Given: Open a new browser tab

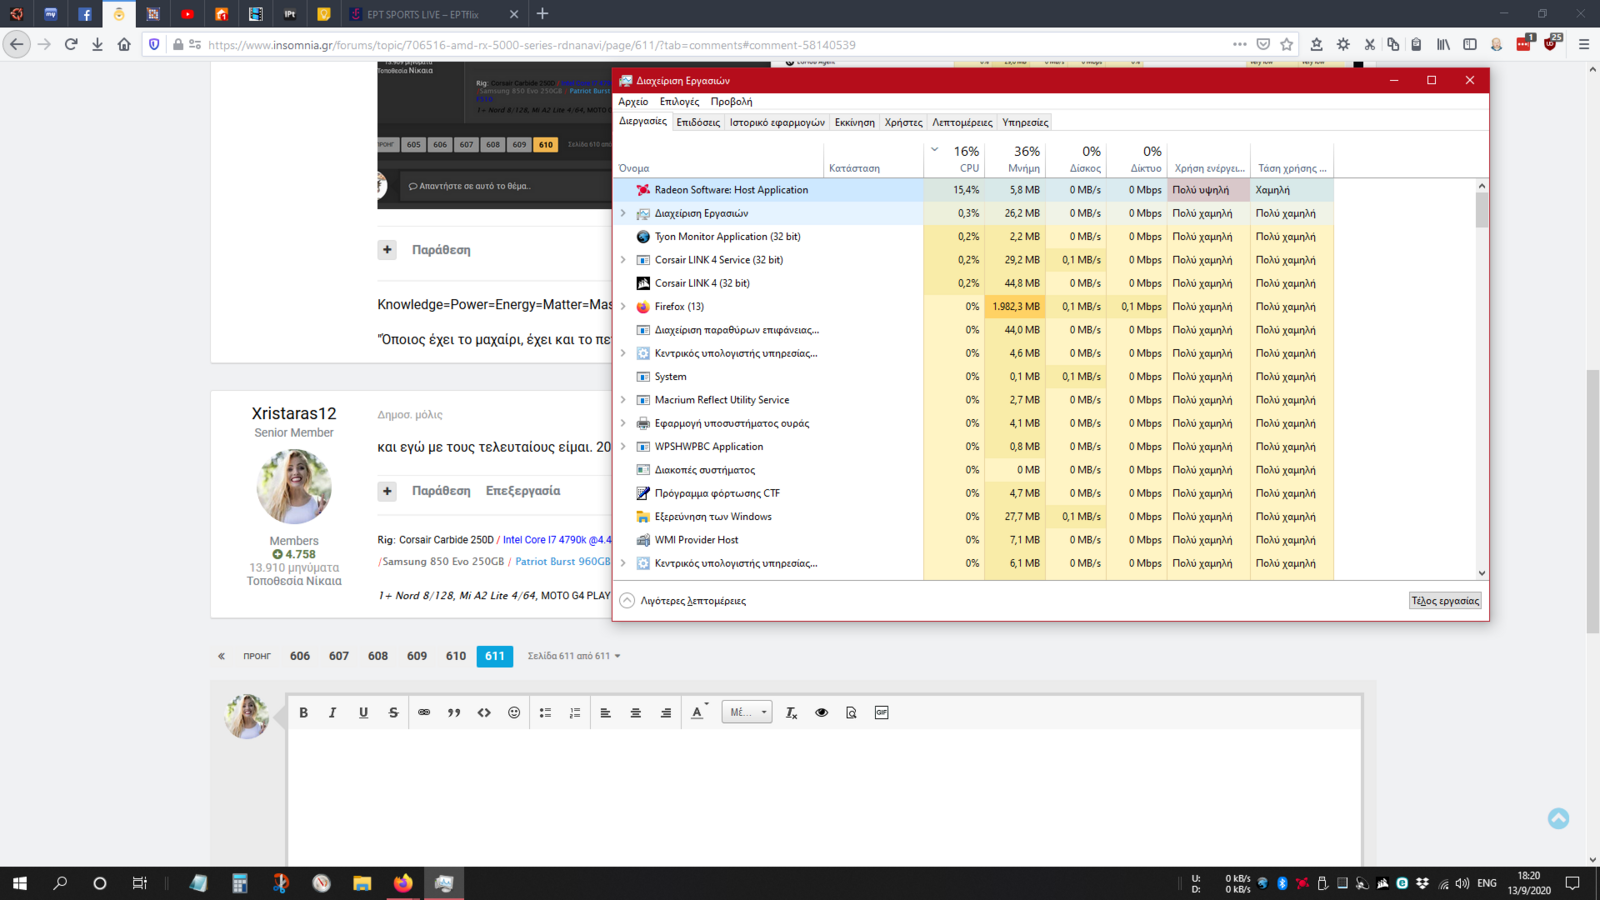Looking at the screenshot, I should click(542, 14).
